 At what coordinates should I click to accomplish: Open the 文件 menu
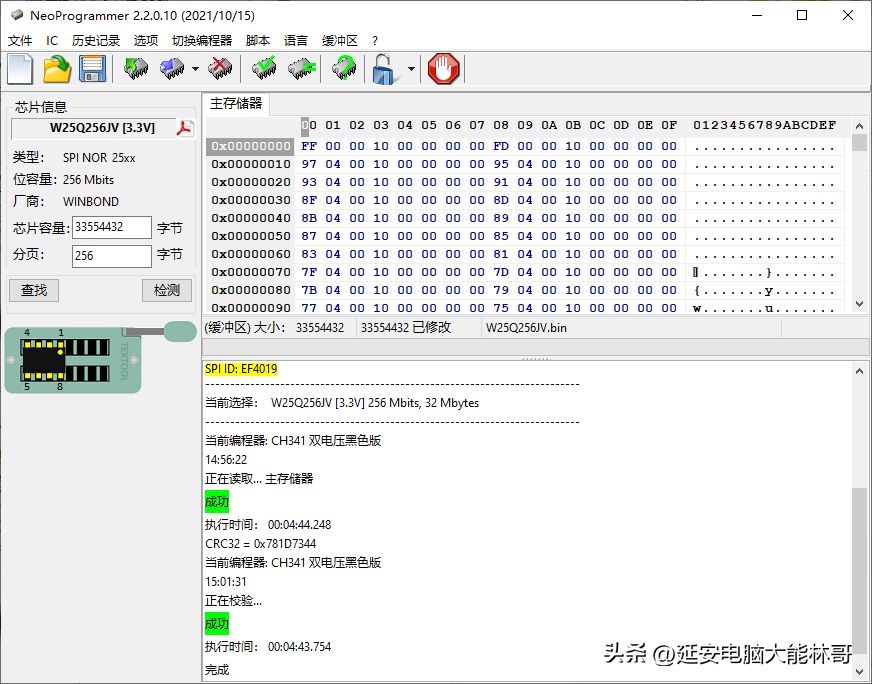20,41
